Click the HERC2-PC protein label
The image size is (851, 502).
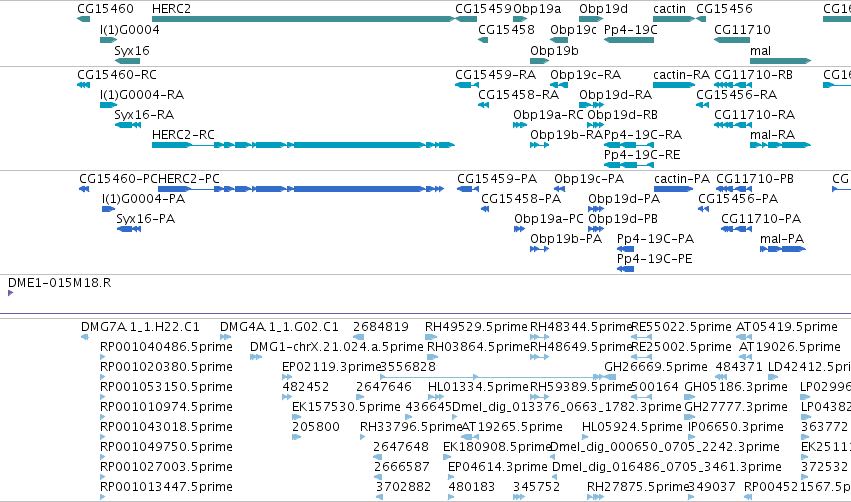pyautogui.click(x=188, y=179)
